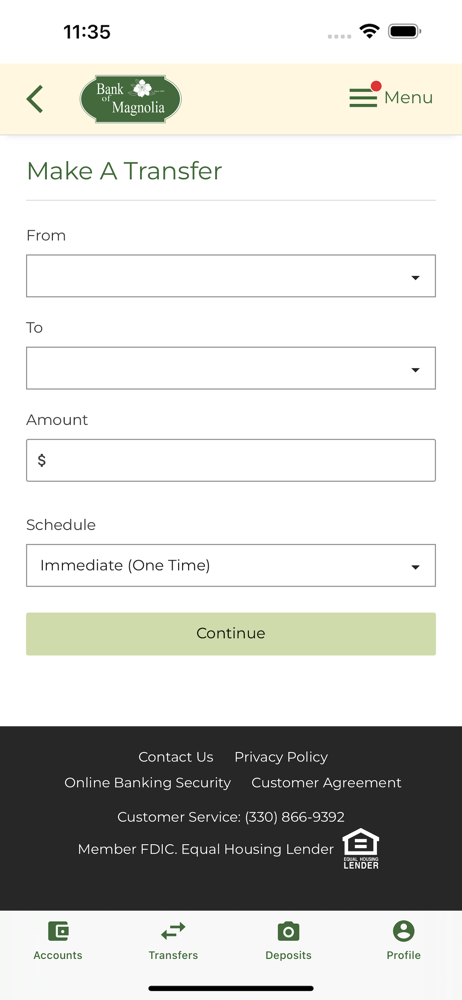The image size is (462, 1000).
Task: Tap the Menu text label
Action: 408,98
